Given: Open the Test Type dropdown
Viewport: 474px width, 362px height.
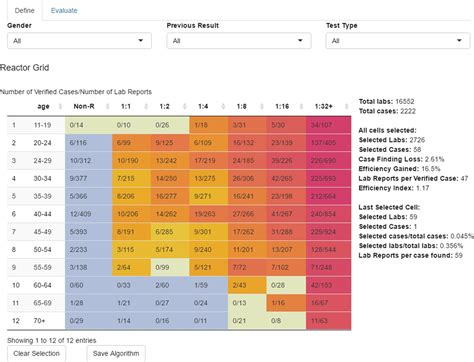Looking at the screenshot, I should (398, 41).
